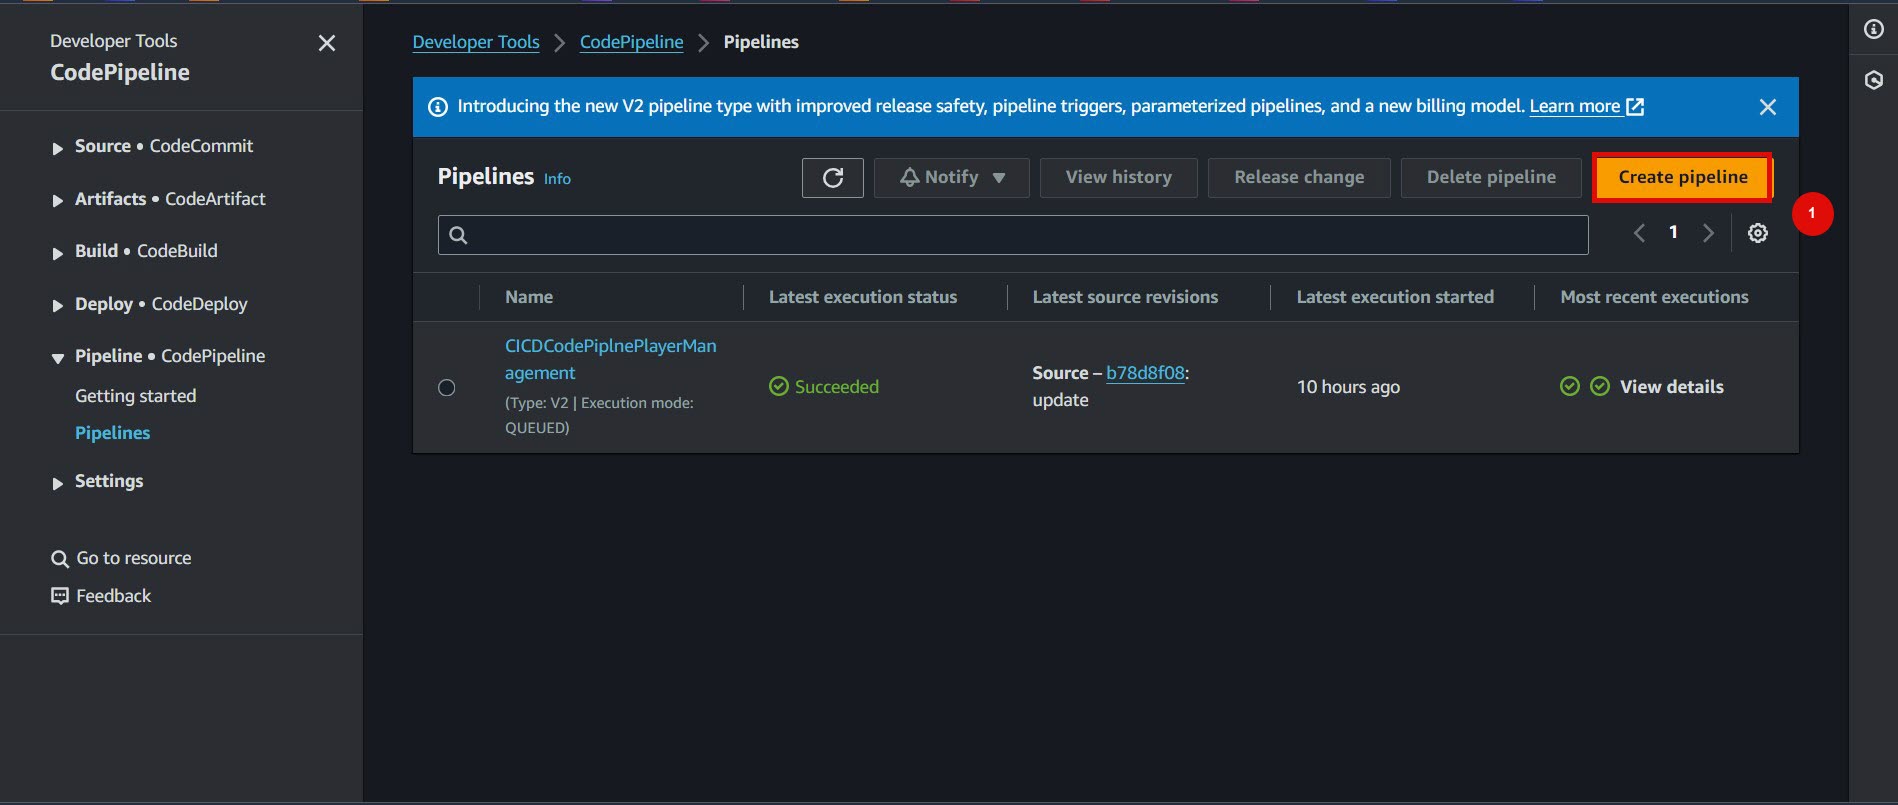
Task: Open the CodePipeline breadcrumb link
Action: click(x=631, y=42)
